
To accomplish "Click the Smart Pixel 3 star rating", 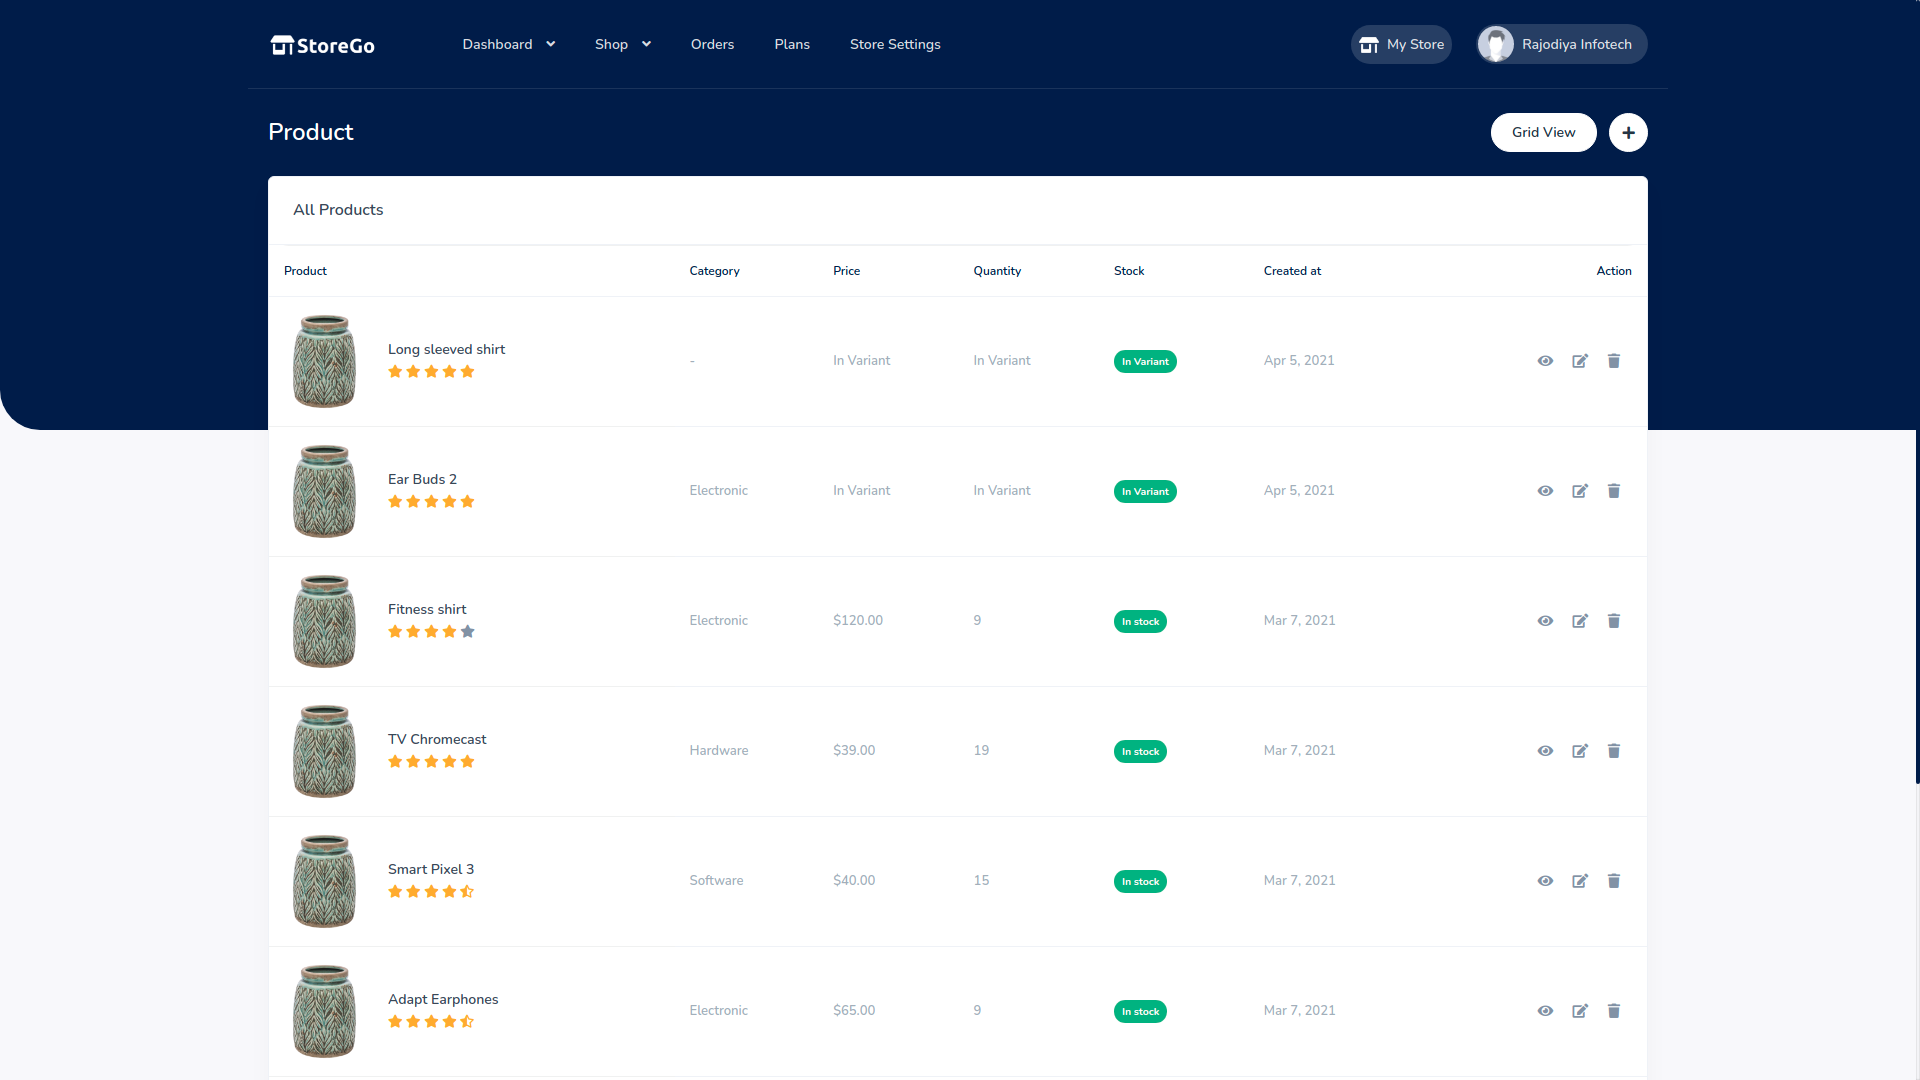I will coord(431,891).
